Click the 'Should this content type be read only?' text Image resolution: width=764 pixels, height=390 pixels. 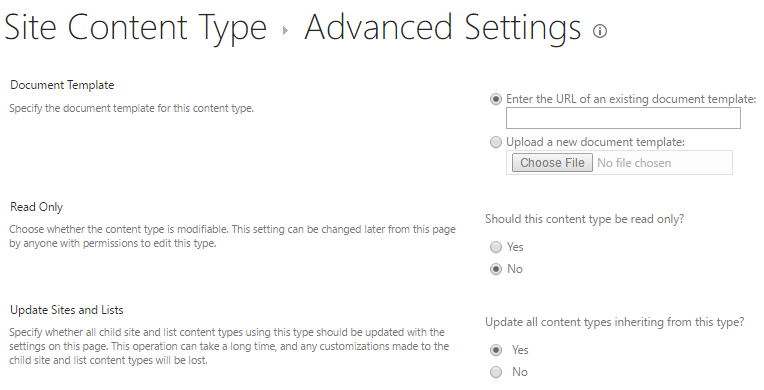coord(584,219)
